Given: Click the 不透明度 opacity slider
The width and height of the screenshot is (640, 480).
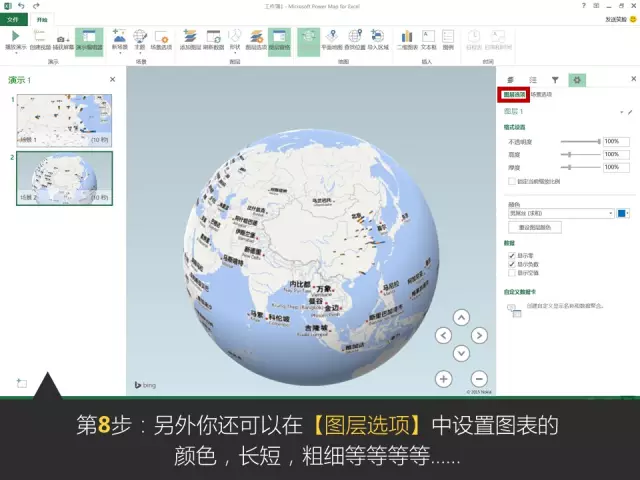Looking at the screenshot, I should (580, 142).
